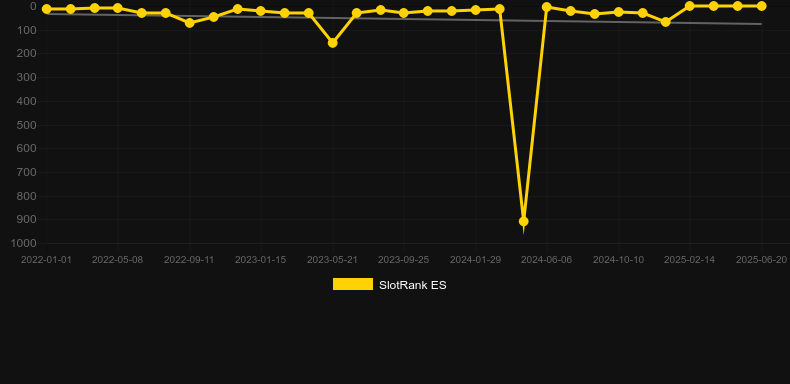
Task: Select the data point dipping near 150
Action: 333,43
